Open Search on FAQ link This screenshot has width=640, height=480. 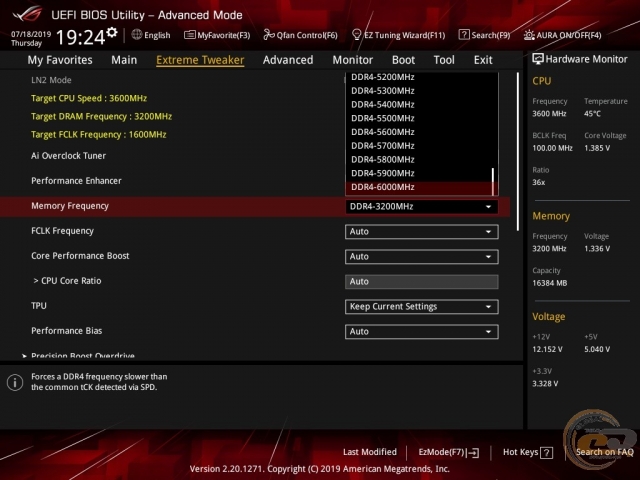click(x=604, y=452)
